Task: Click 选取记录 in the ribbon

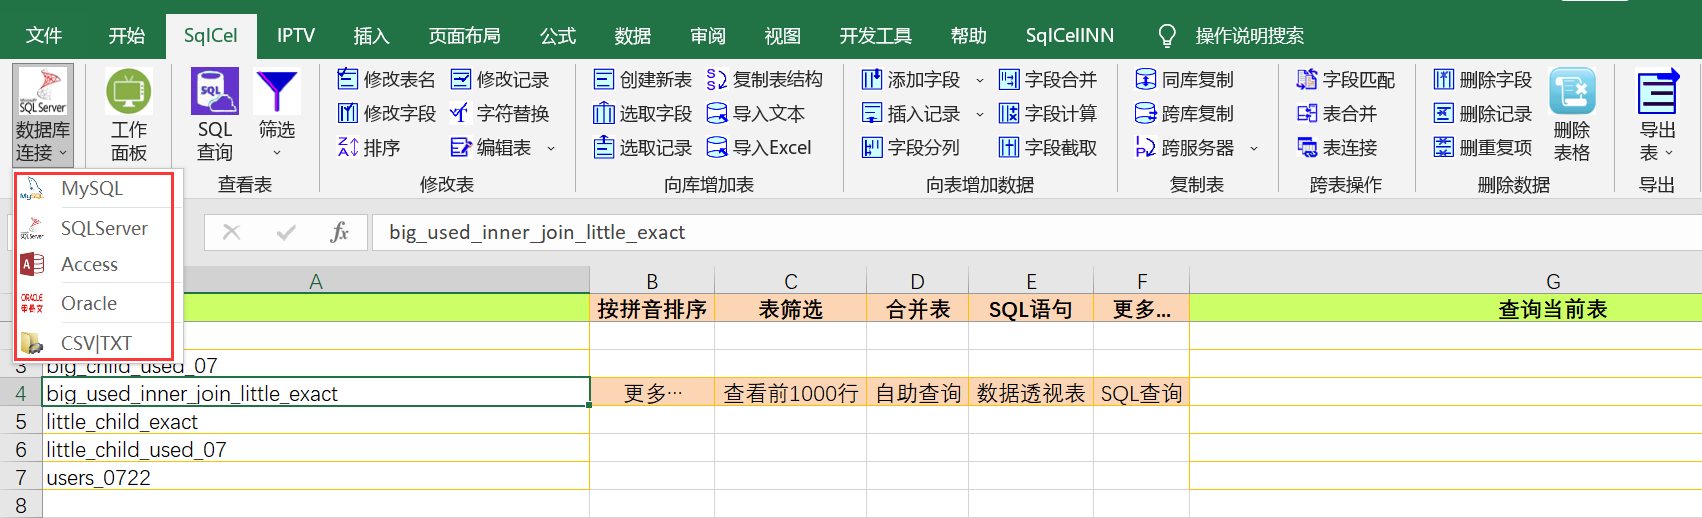Action: coord(642,147)
